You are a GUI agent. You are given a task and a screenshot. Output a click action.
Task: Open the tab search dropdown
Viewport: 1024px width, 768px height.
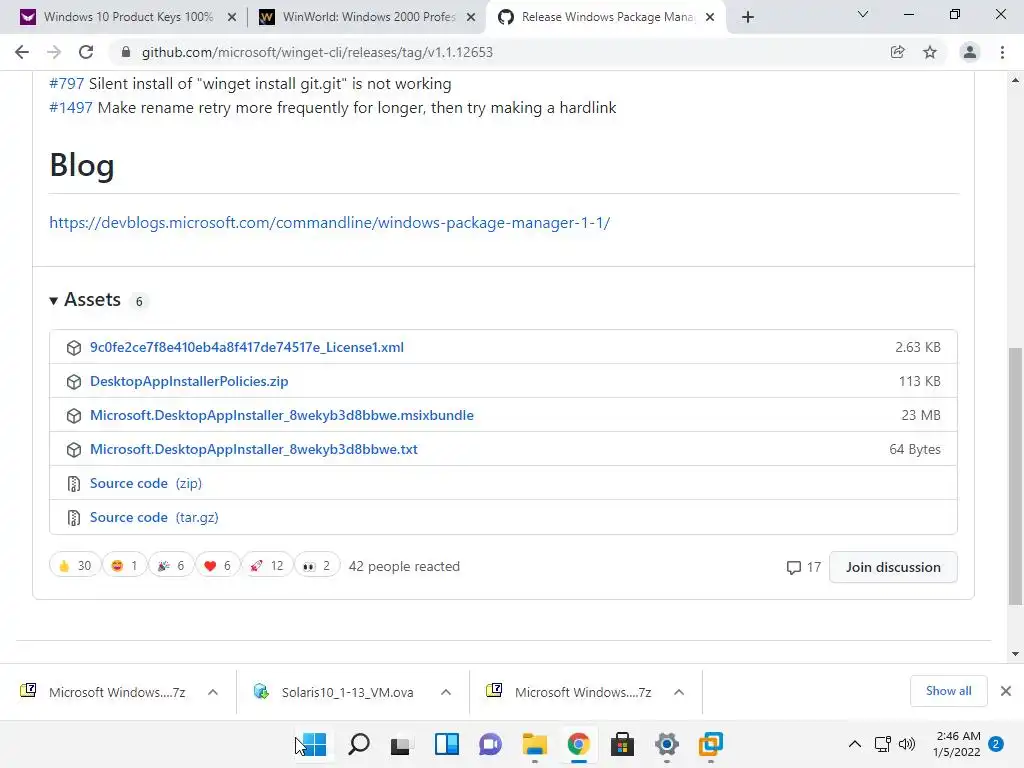(x=863, y=14)
